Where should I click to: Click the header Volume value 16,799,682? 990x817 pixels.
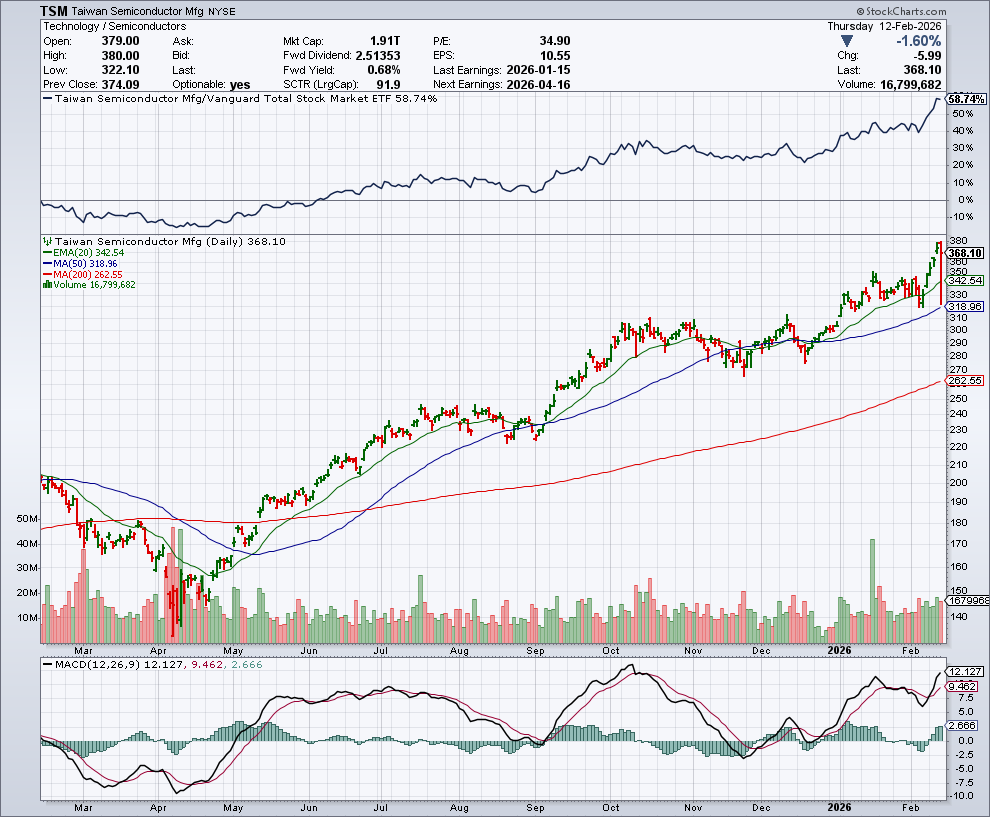click(x=910, y=85)
